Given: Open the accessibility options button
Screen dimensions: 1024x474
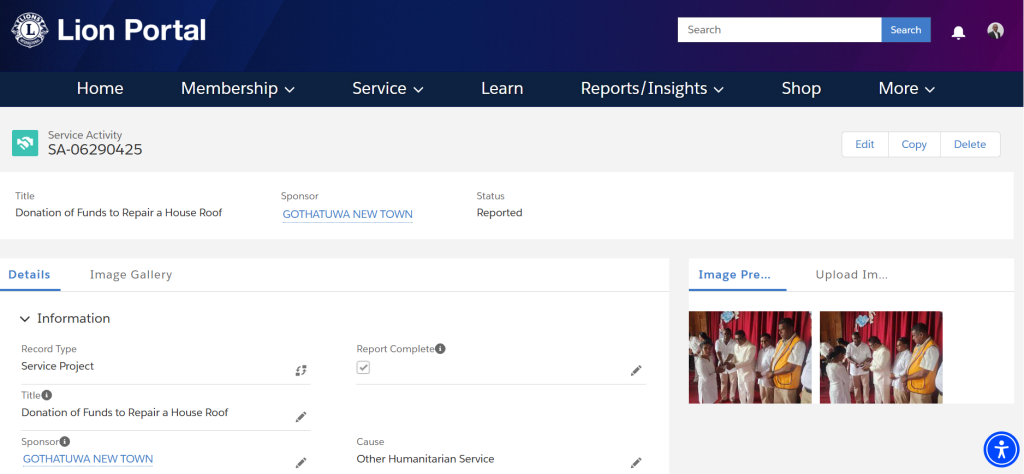Looking at the screenshot, I should [x=1001, y=449].
